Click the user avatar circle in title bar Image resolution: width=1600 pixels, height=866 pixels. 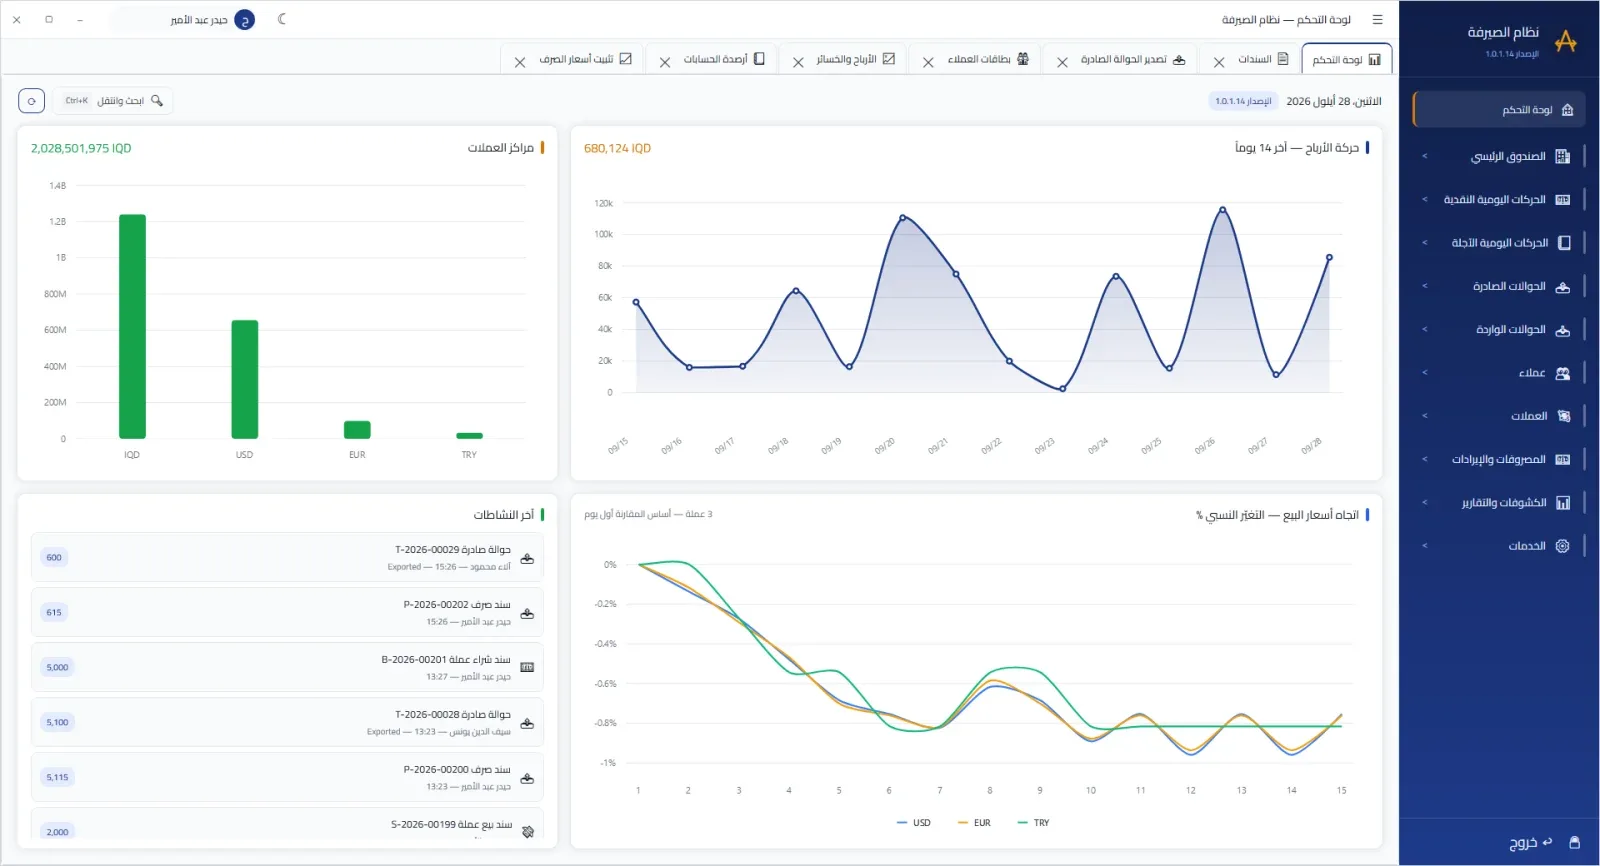pos(244,20)
